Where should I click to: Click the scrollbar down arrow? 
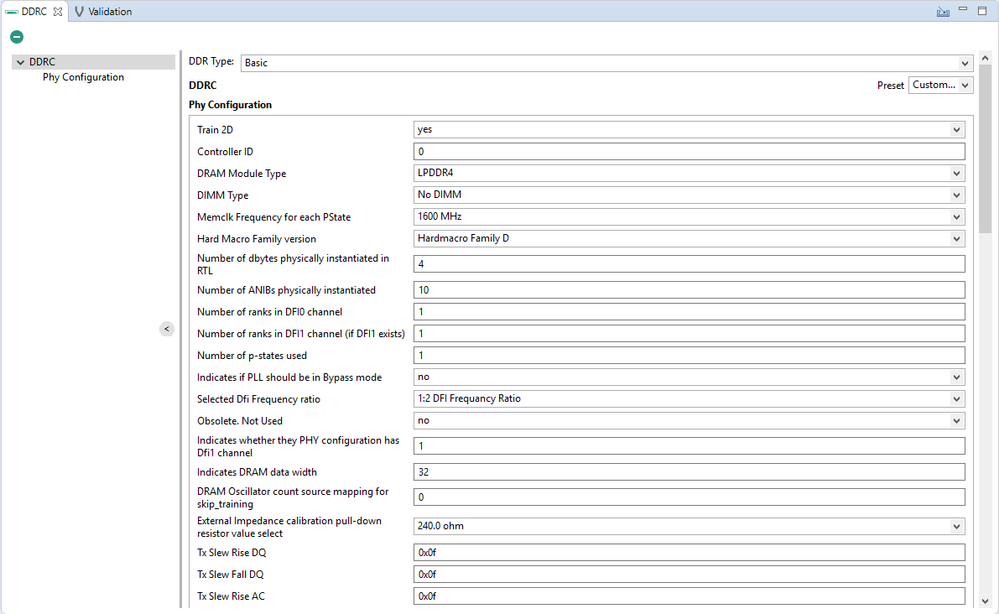click(x=985, y=601)
